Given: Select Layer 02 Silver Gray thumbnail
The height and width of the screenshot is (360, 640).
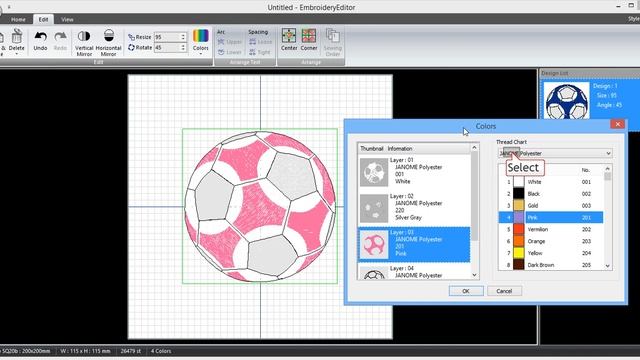Looking at the screenshot, I should 374,208.
